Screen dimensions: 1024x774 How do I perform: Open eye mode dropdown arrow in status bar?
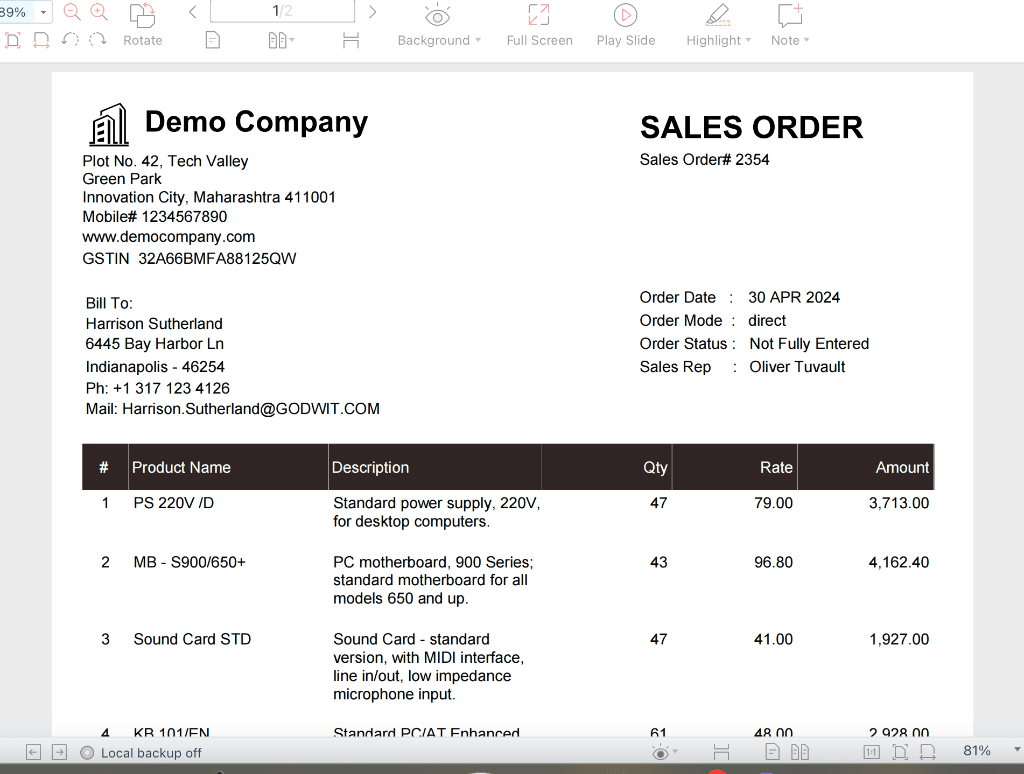tap(675, 752)
